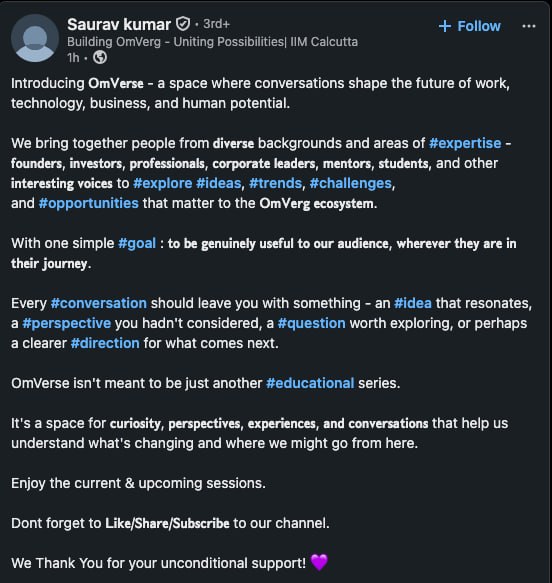Image resolution: width=552 pixels, height=583 pixels.
Task: Open the three-dot post options menu
Action: 528,26
